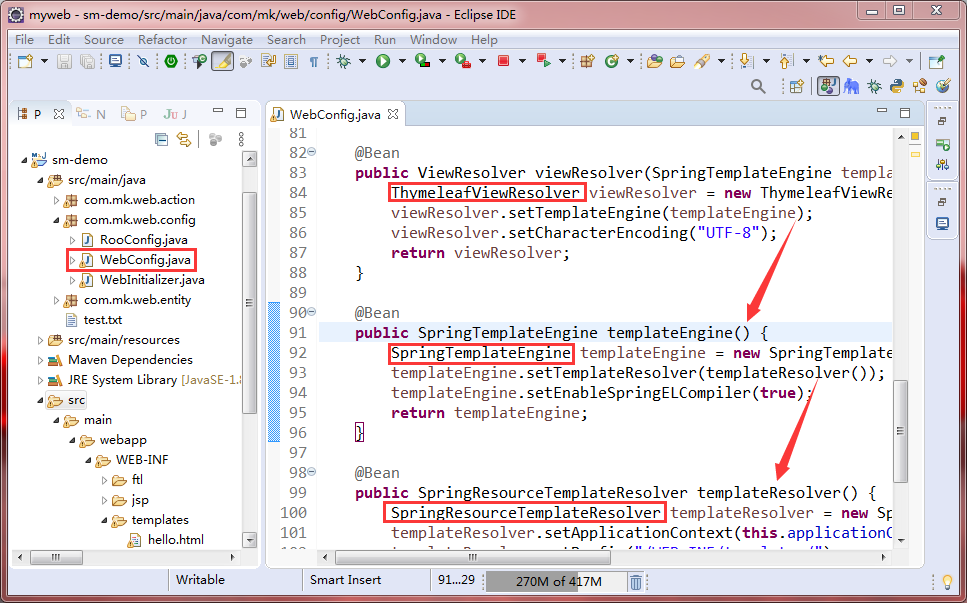Click the Pin Editor icon
Screen dimensions: 967x603
(x=937, y=61)
